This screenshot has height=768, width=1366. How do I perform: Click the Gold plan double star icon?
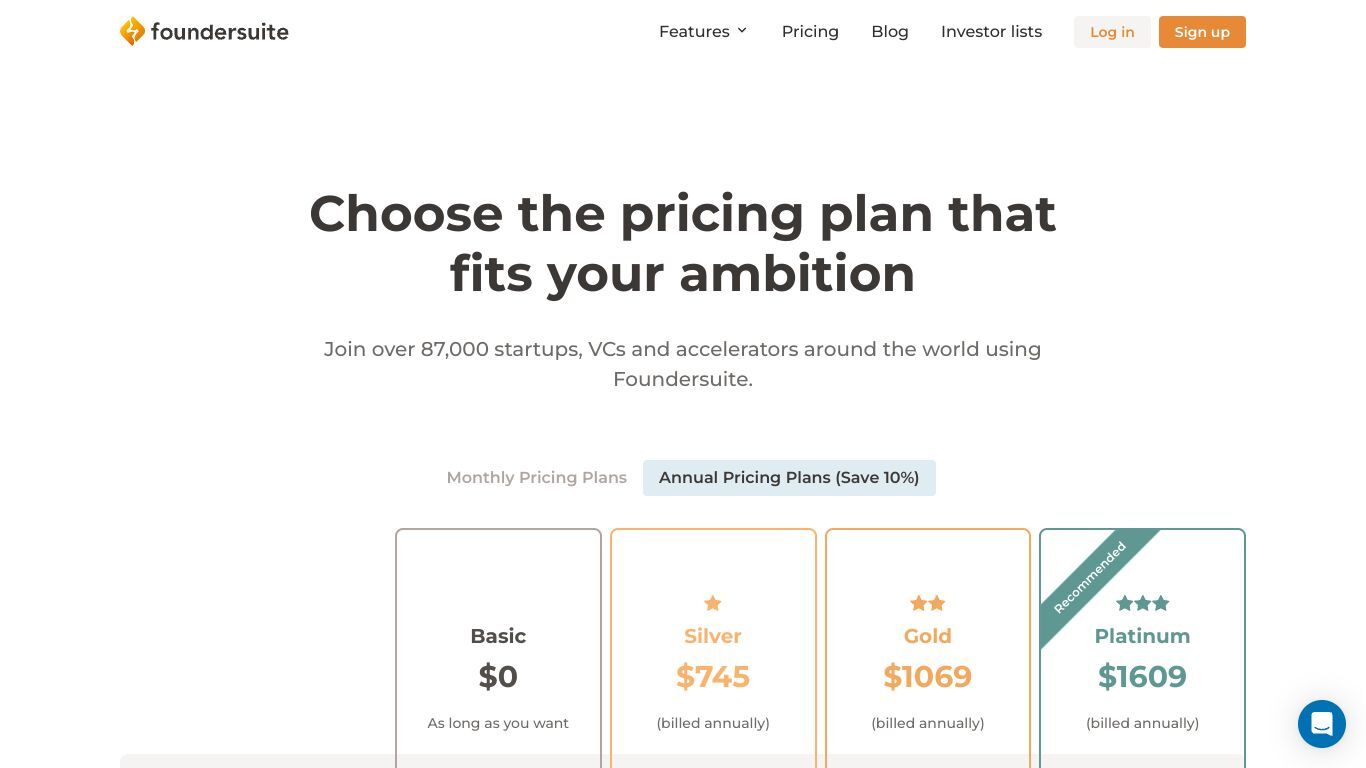[x=928, y=603]
